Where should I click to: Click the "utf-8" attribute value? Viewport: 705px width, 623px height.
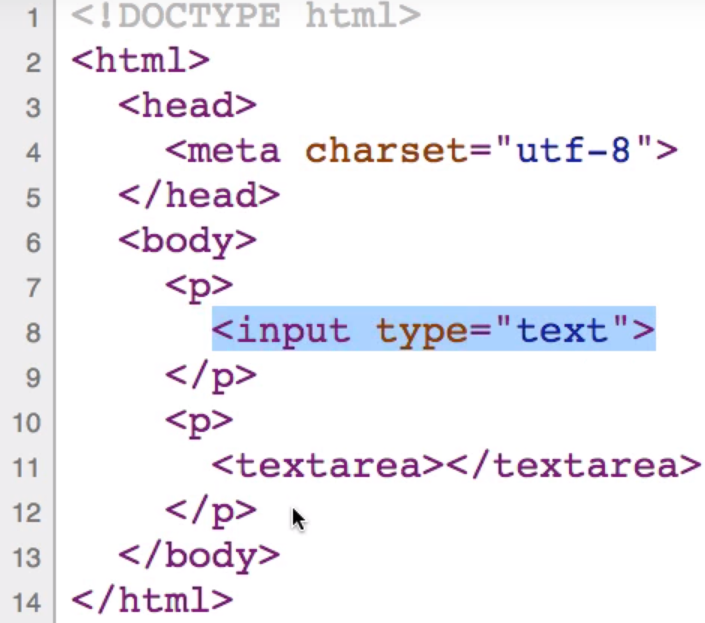574,151
